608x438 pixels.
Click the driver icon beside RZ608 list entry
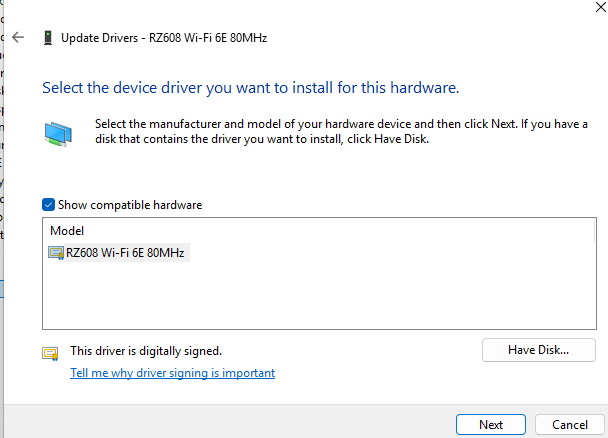56,253
